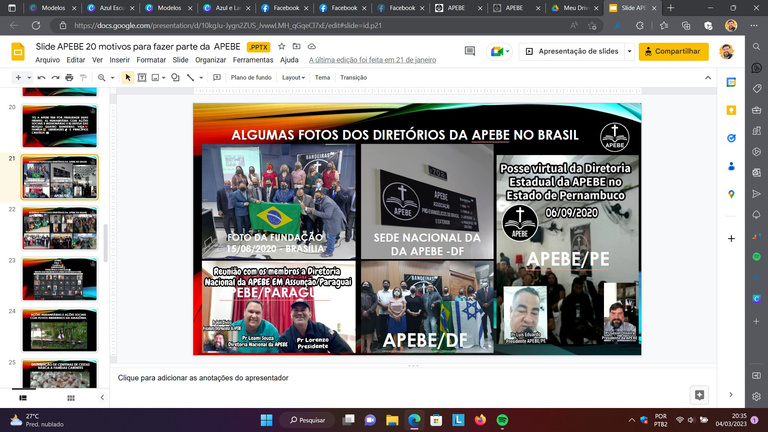Click the Compartilhar button
The width and height of the screenshot is (768, 432).
pyautogui.click(x=673, y=51)
